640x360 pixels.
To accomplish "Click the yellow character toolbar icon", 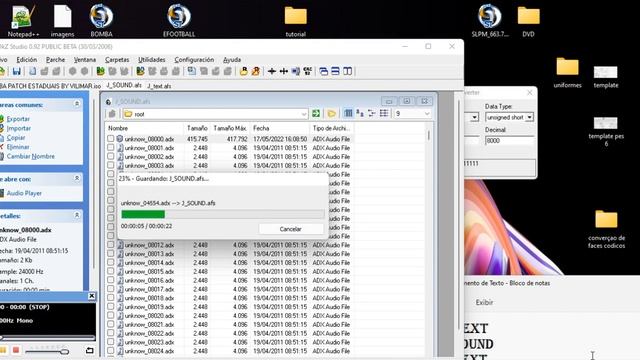I will point(244,71).
